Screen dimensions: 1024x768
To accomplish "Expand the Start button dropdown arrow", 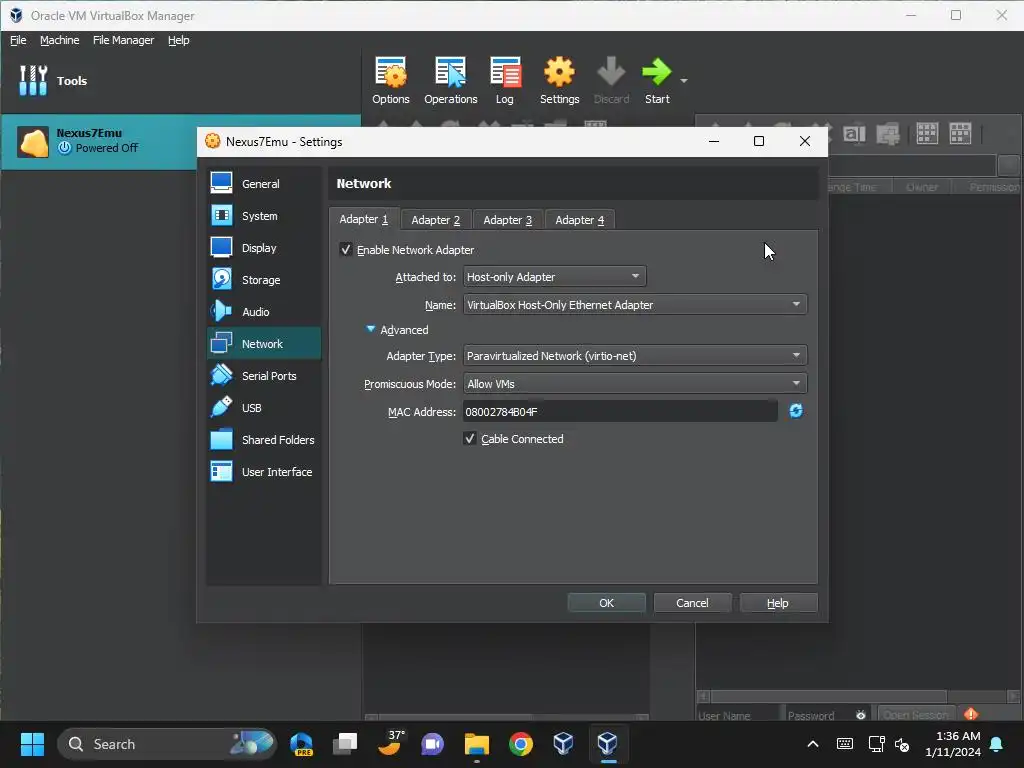I will tap(684, 81).
